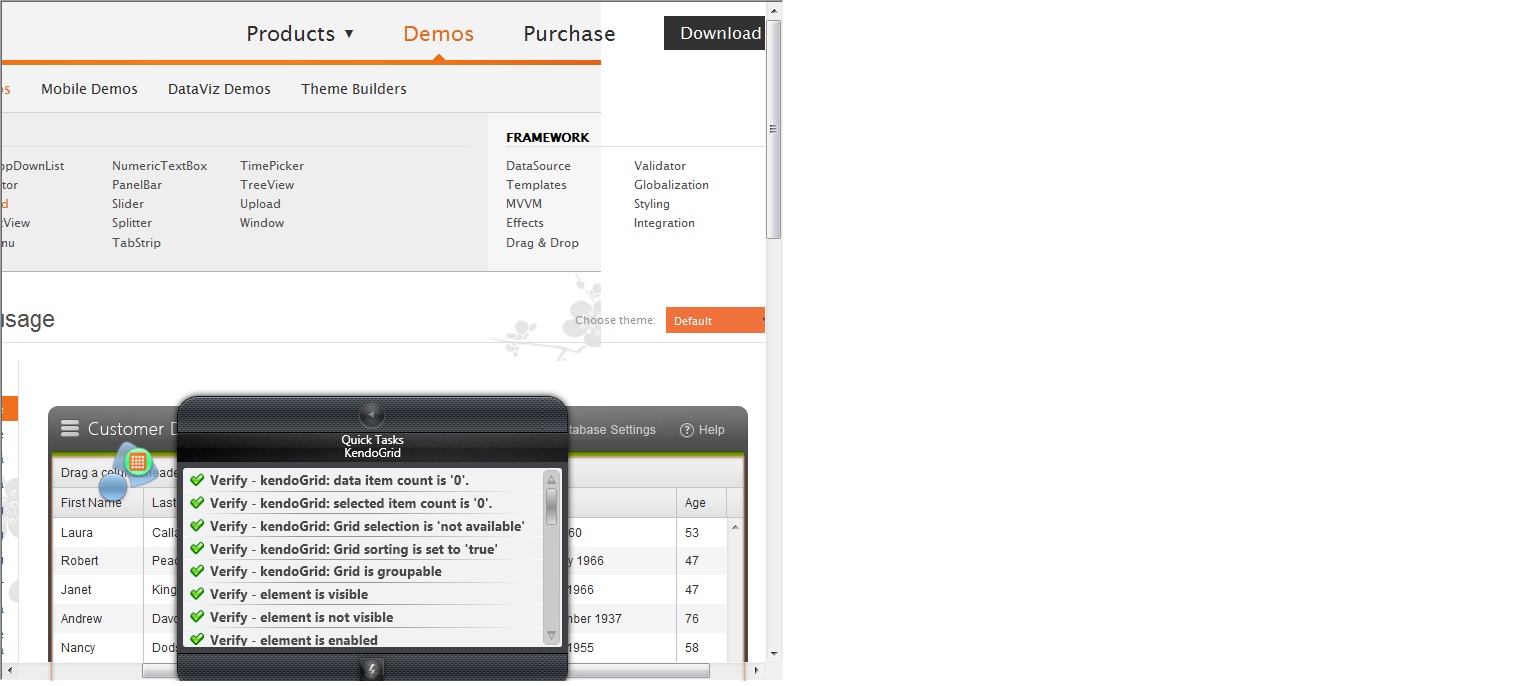Viewport: 1540px width, 686px height.
Task: Click the orange KendoGrid bubble icon
Action: pyautogui.click(x=138, y=461)
